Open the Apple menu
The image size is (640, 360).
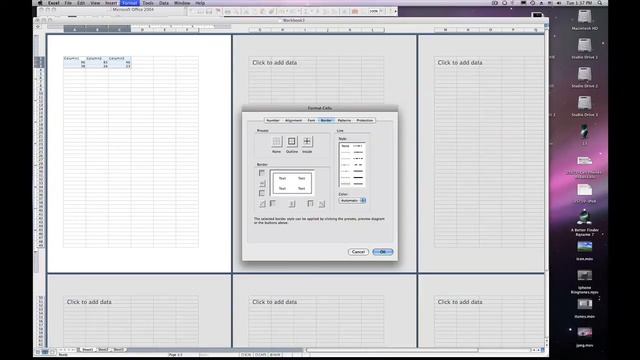[x=40, y=3]
